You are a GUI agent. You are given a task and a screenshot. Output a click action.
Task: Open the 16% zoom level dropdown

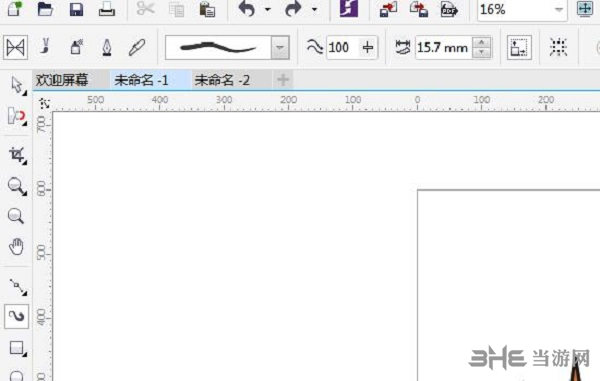[x=559, y=10]
